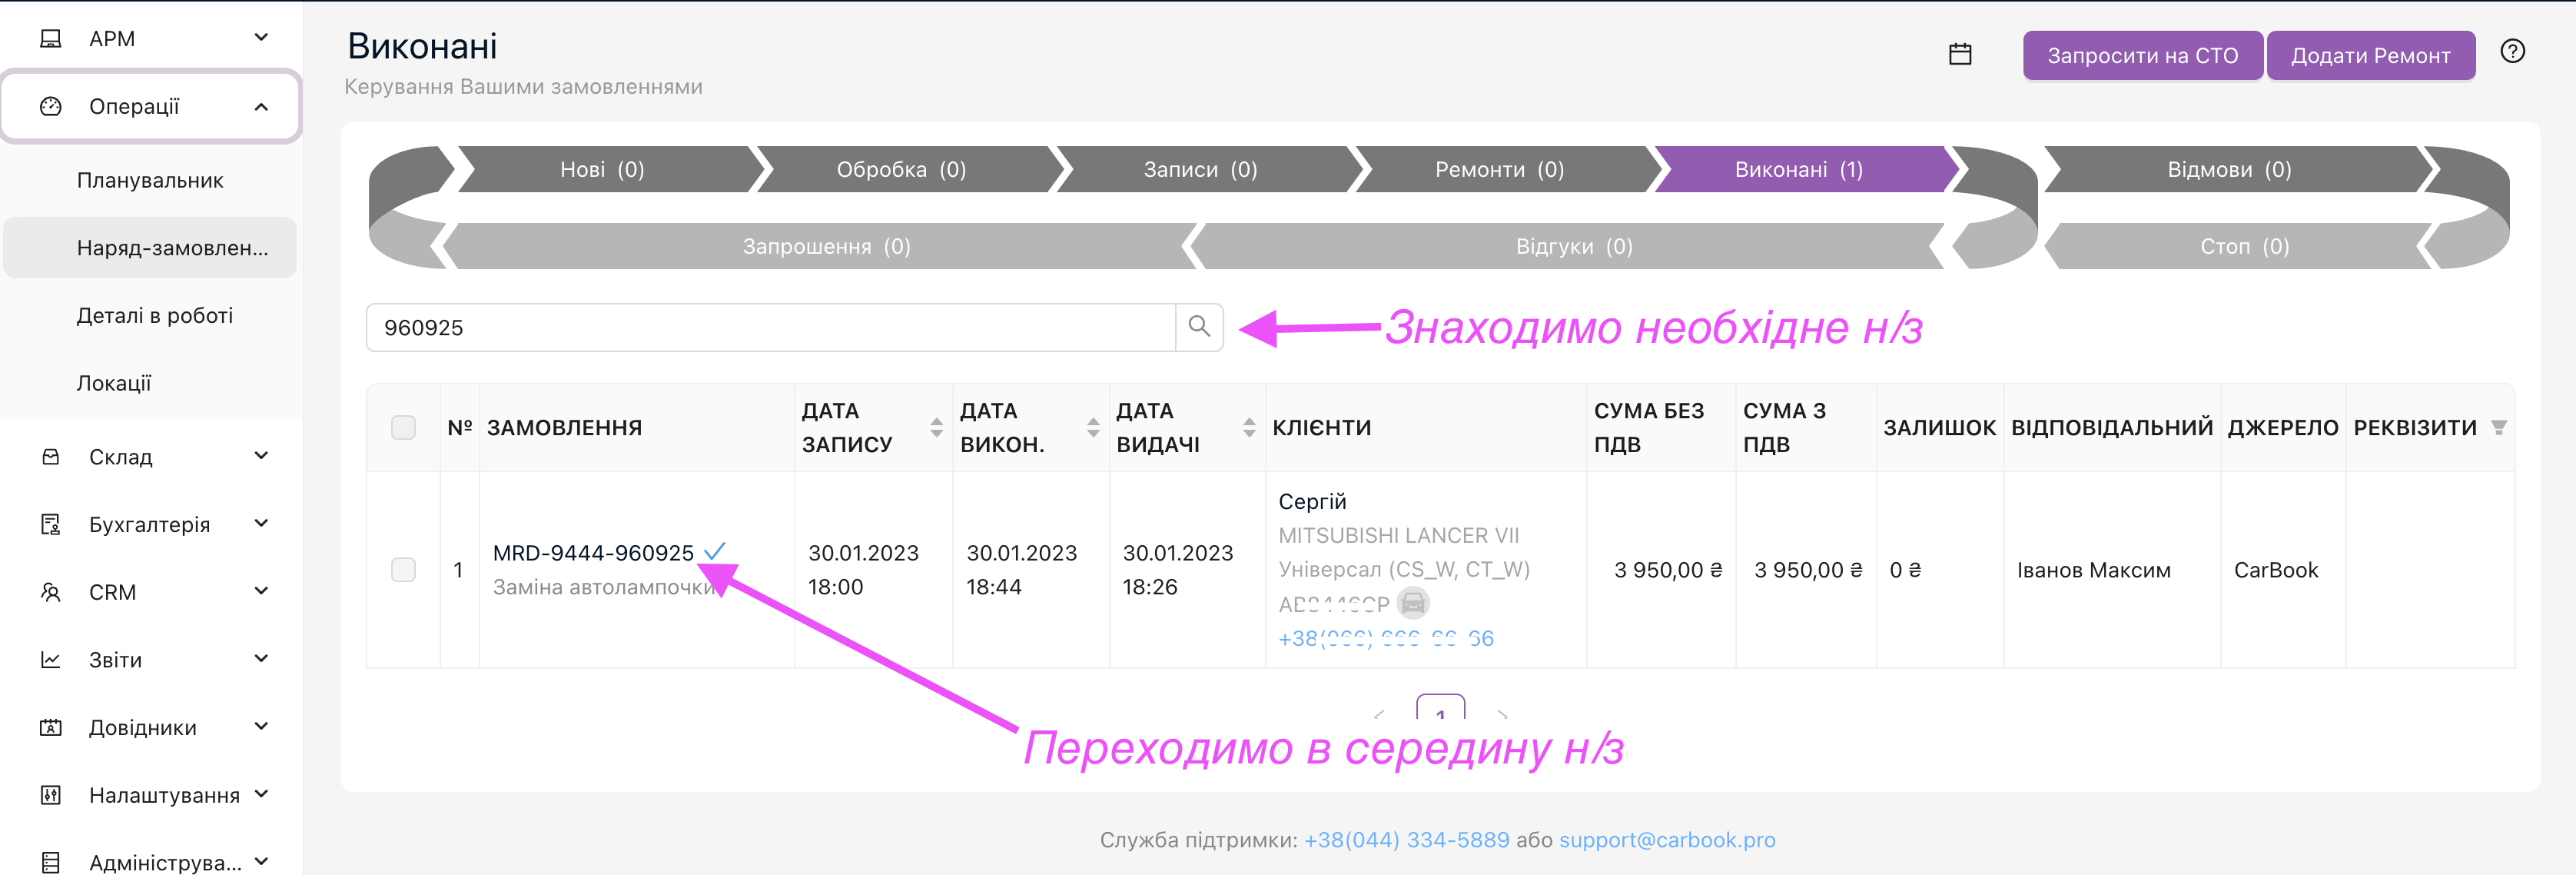Click the Додати Ремонт button

pos(2369,56)
